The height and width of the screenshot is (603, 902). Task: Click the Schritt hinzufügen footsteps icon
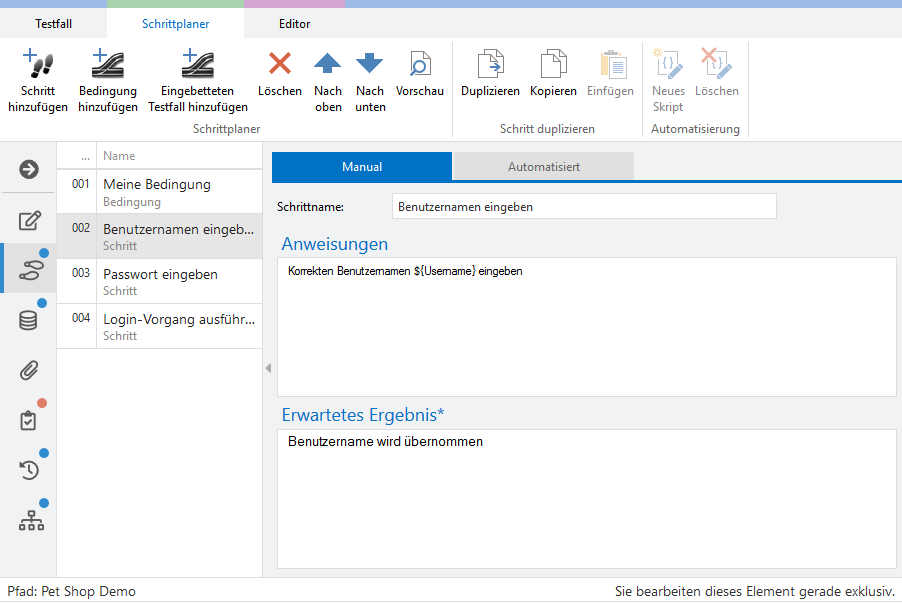coord(38,65)
